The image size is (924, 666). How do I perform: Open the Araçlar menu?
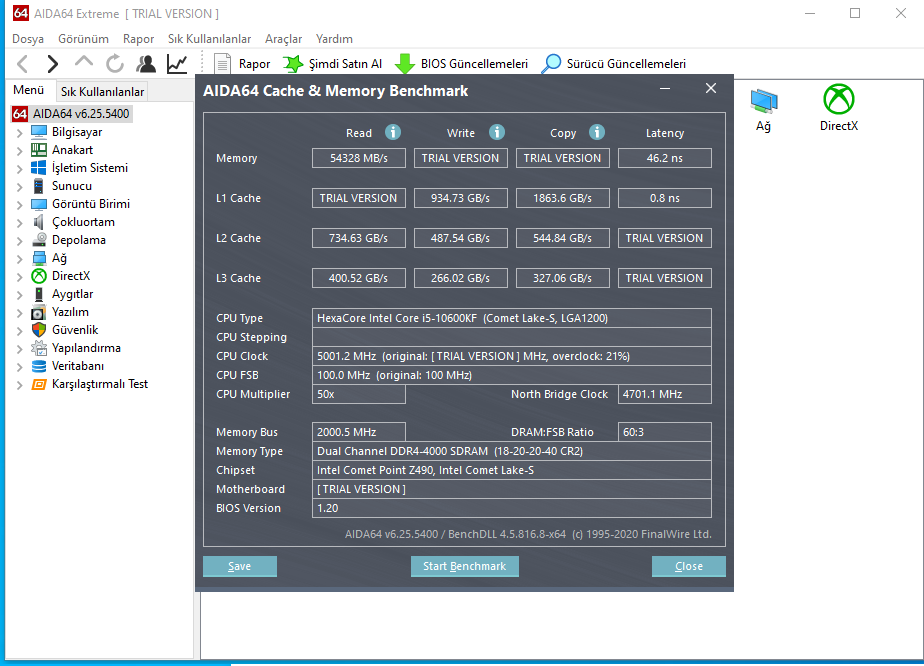[x=283, y=39]
